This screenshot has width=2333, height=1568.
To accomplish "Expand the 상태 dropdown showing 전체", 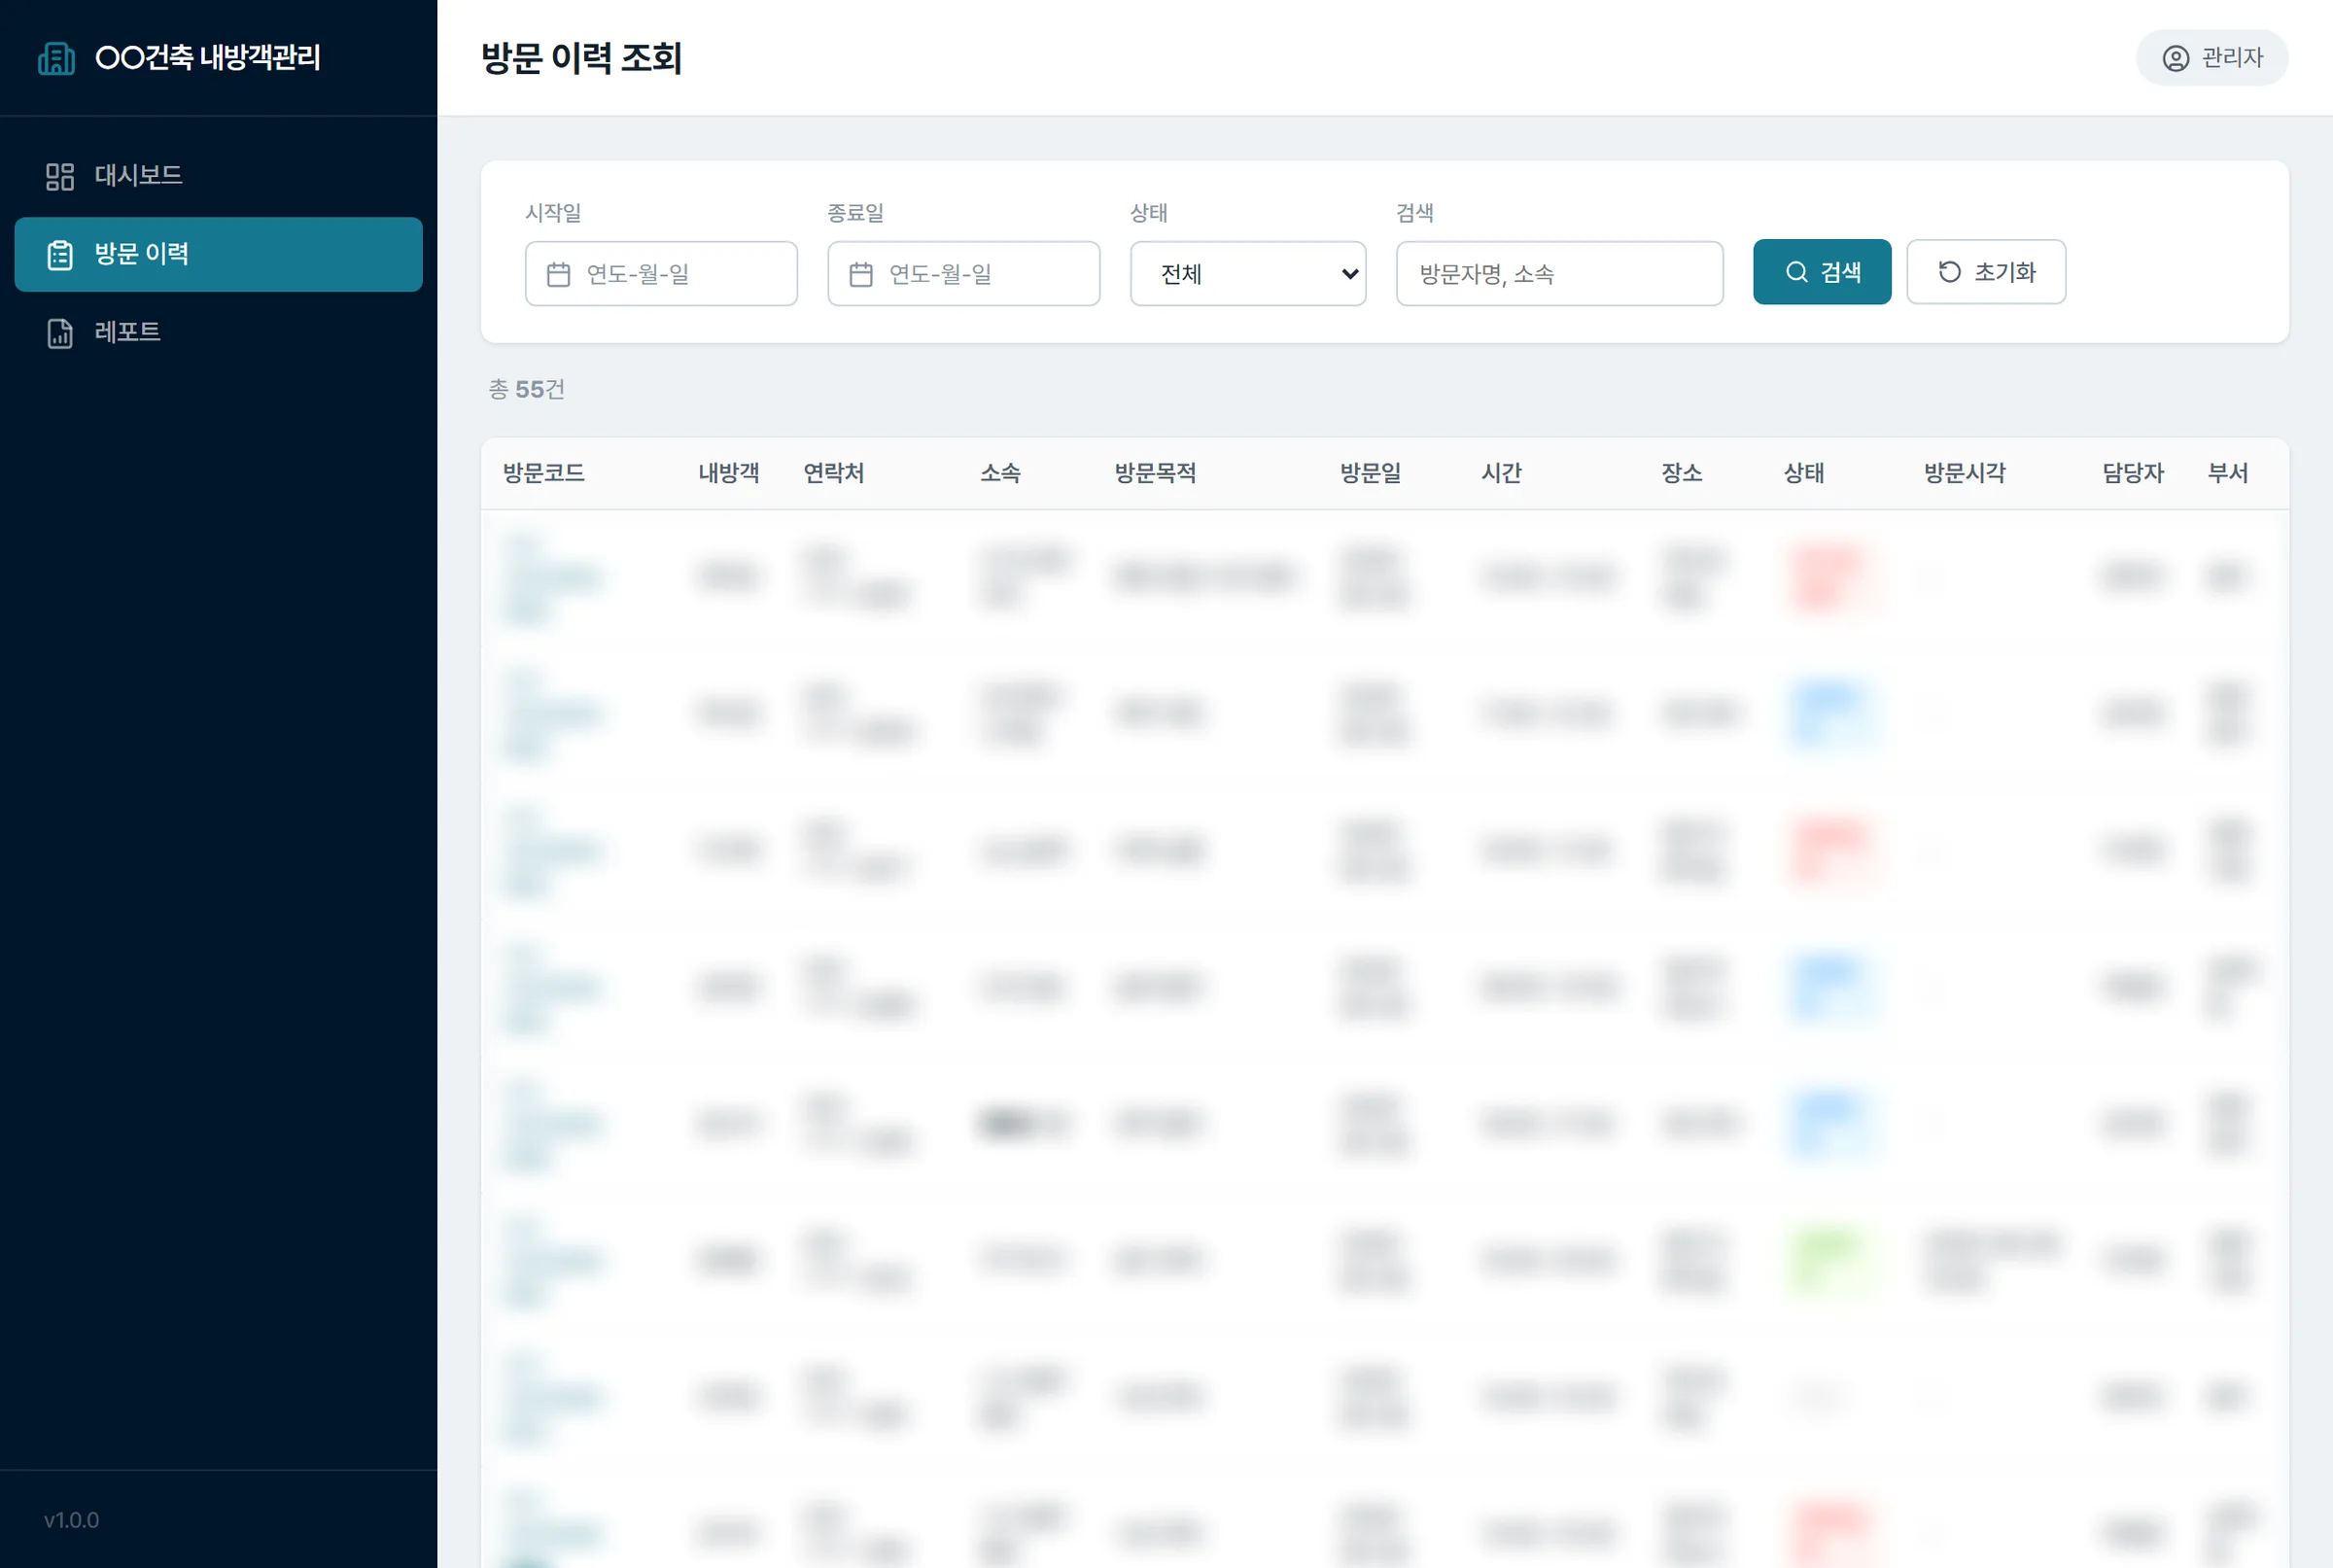I will point(1247,273).
